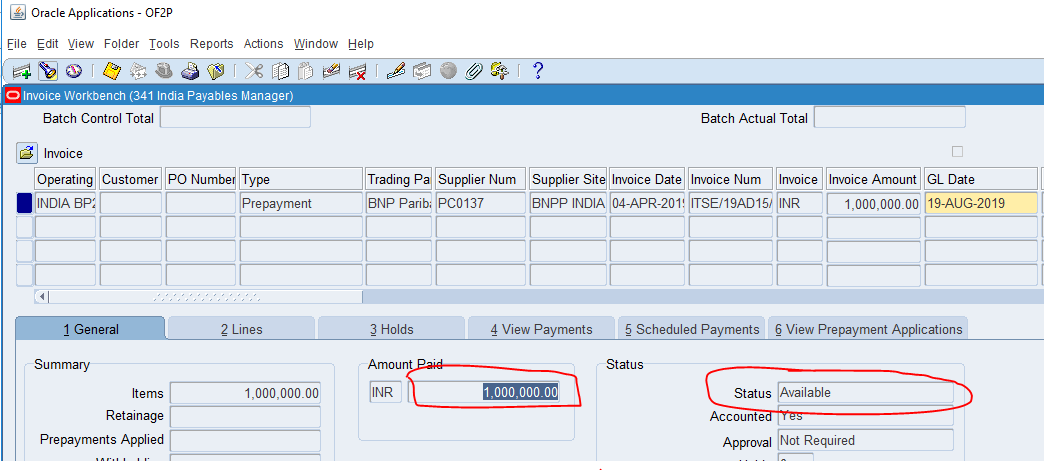Click the Folder Tools toolbar icon

(x=499, y=71)
